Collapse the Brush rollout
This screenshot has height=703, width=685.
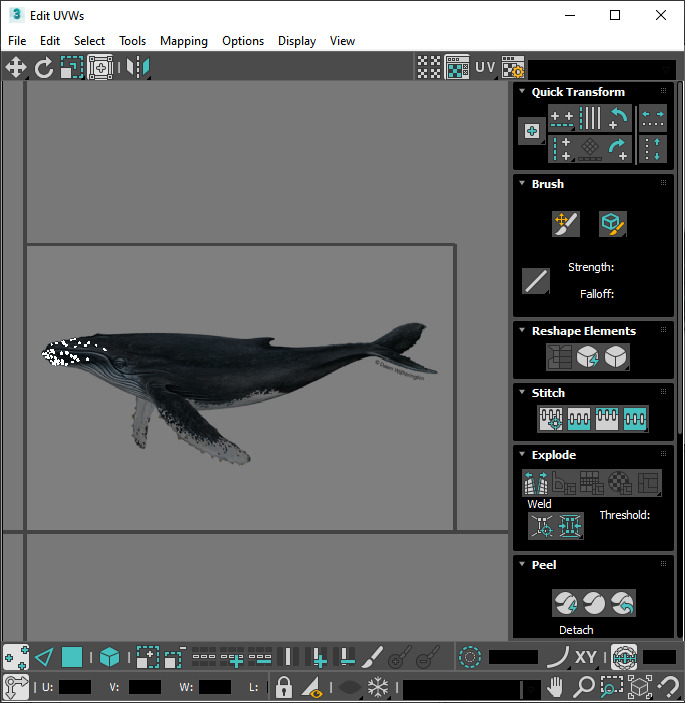point(522,183)
